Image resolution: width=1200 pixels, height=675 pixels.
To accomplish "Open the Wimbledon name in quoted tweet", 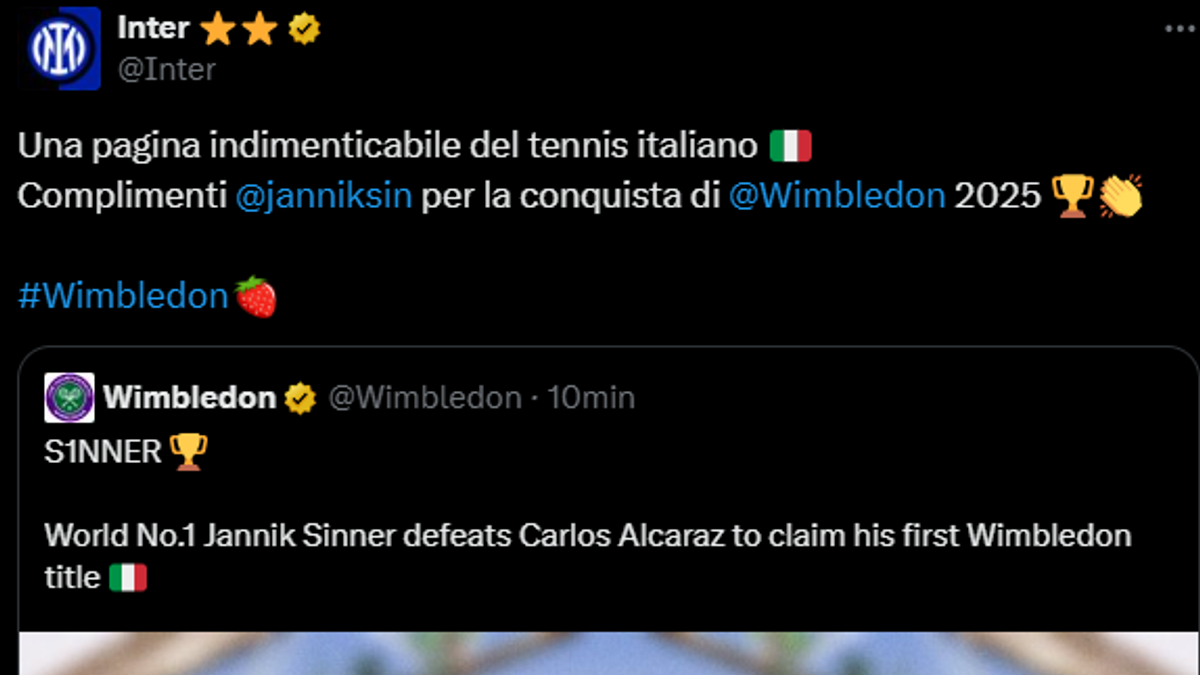I will (x=190, y=398).
